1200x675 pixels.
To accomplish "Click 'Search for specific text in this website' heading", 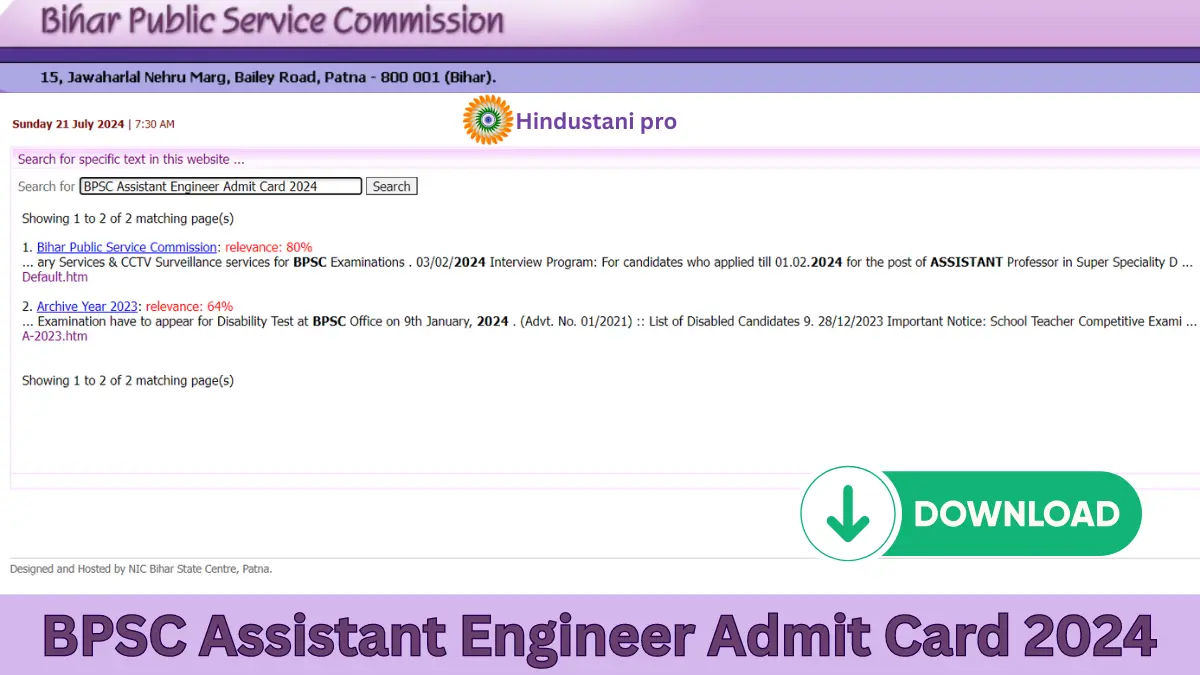I will point(131,159).
